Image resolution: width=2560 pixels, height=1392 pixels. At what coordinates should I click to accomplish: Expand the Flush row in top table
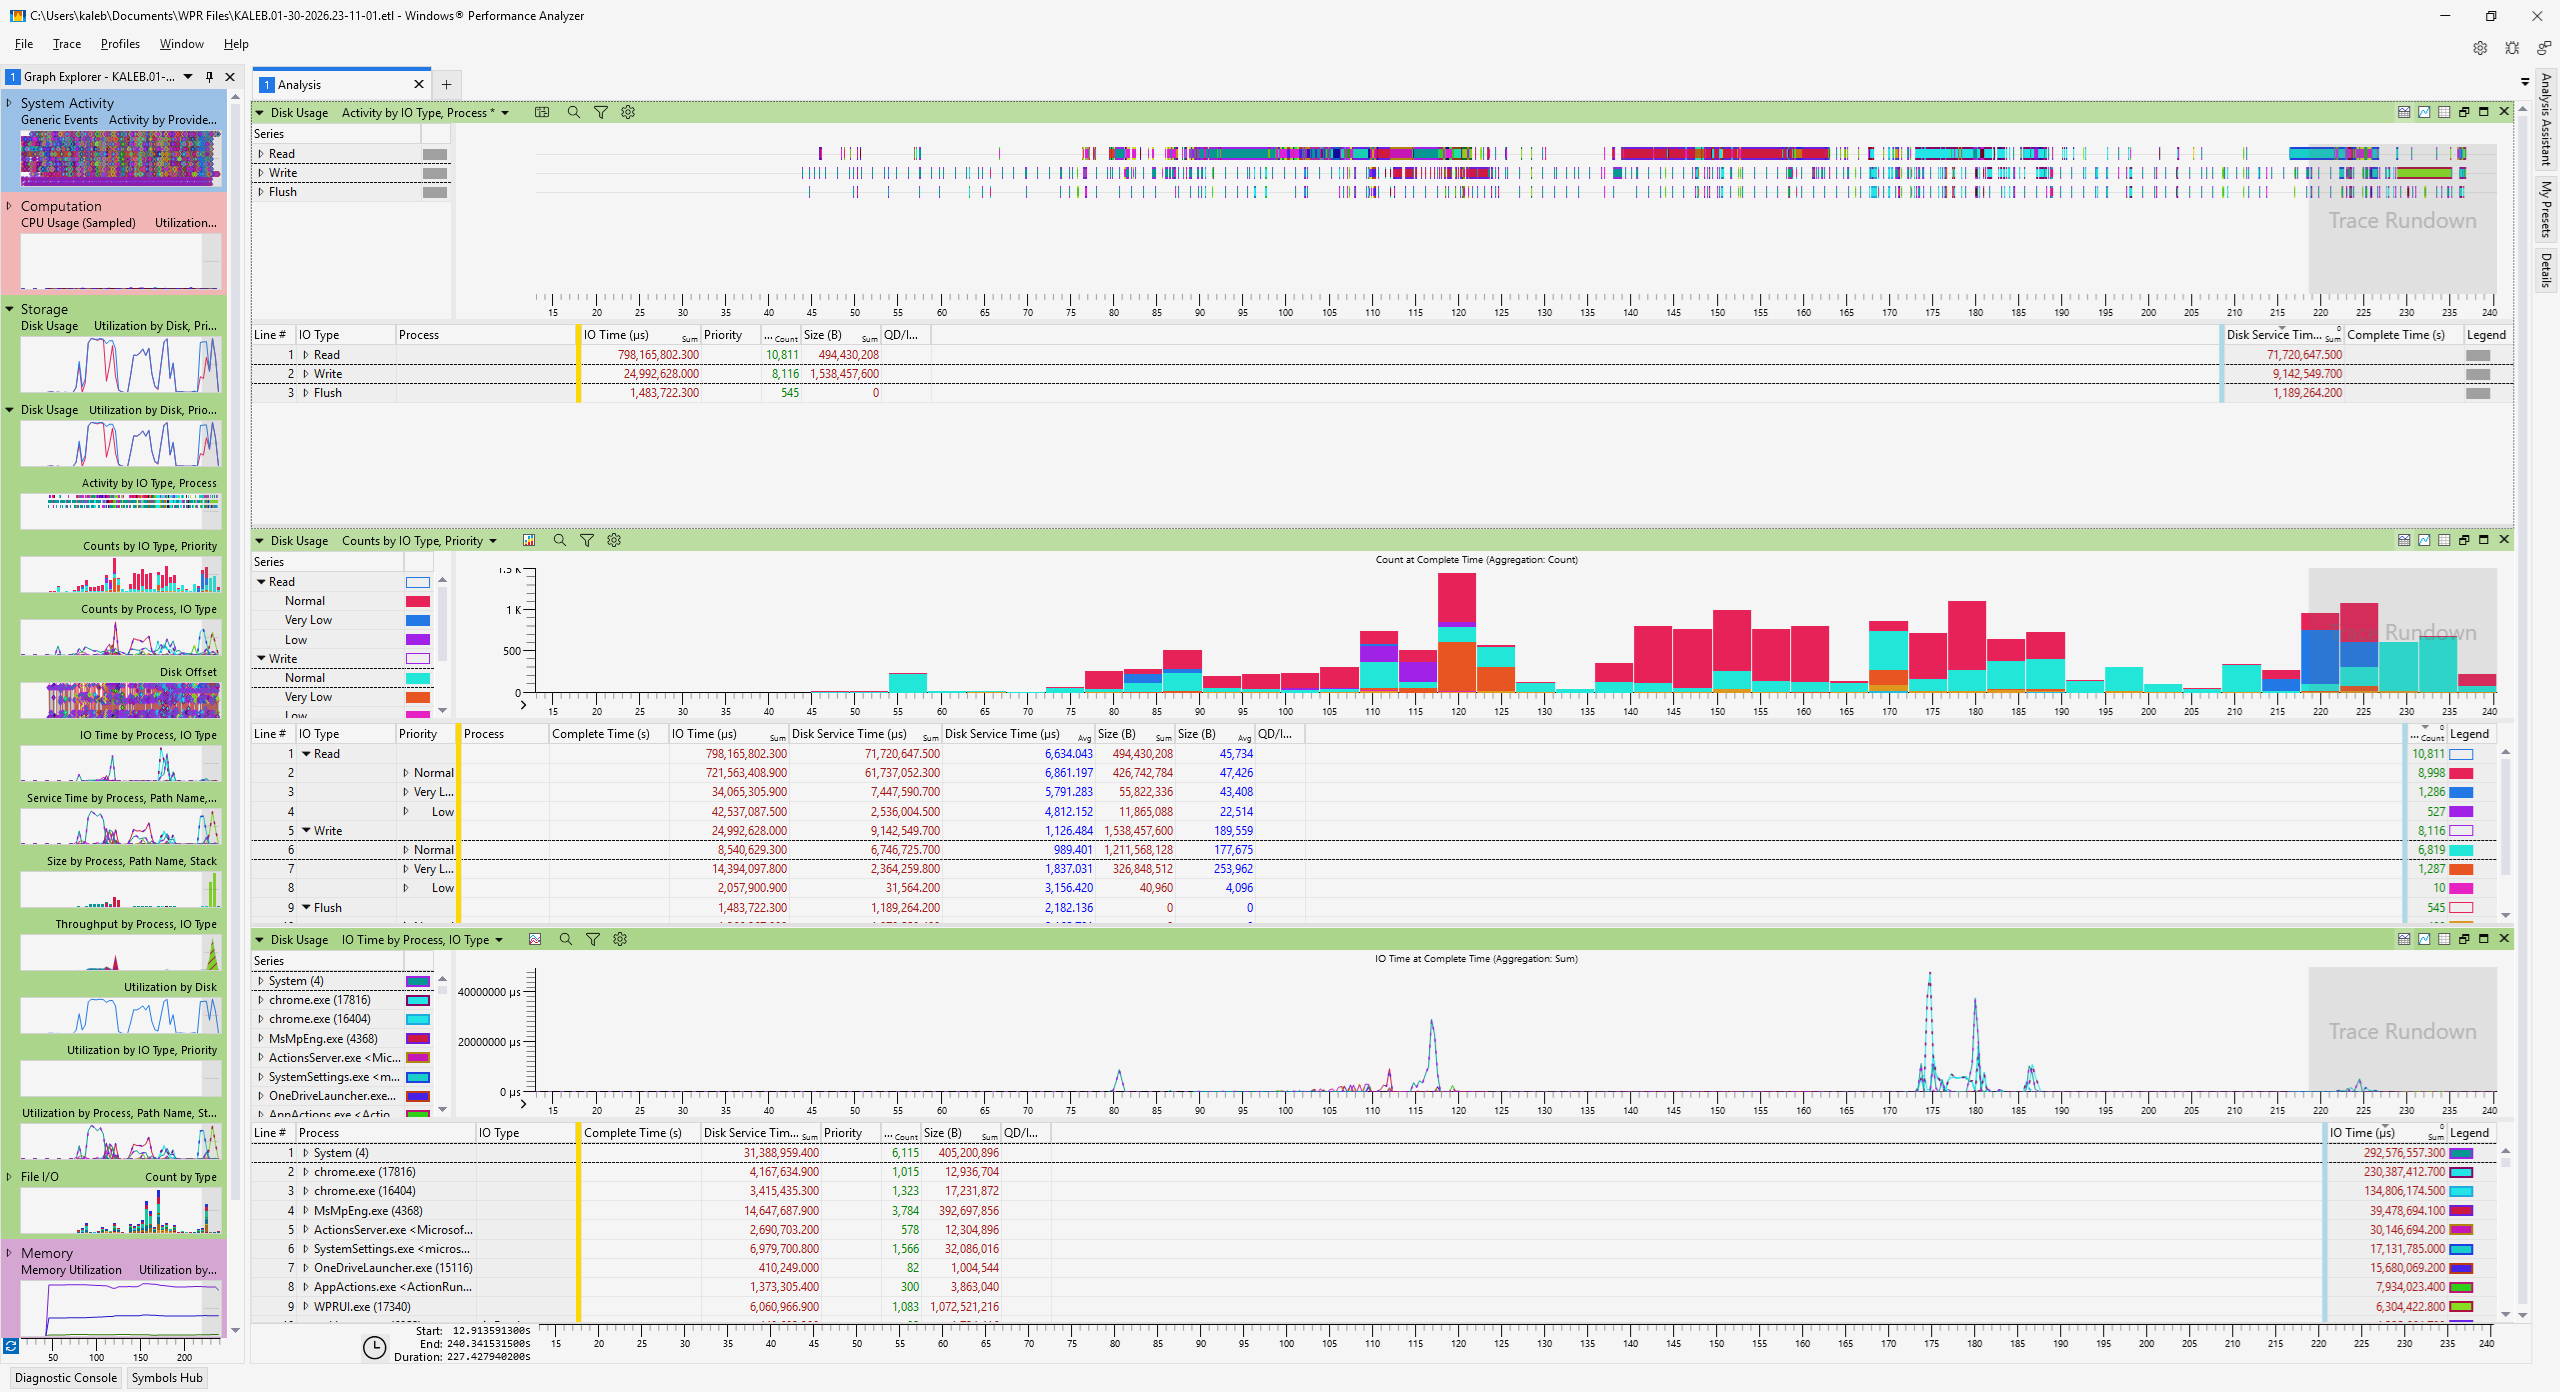point(306,393)
